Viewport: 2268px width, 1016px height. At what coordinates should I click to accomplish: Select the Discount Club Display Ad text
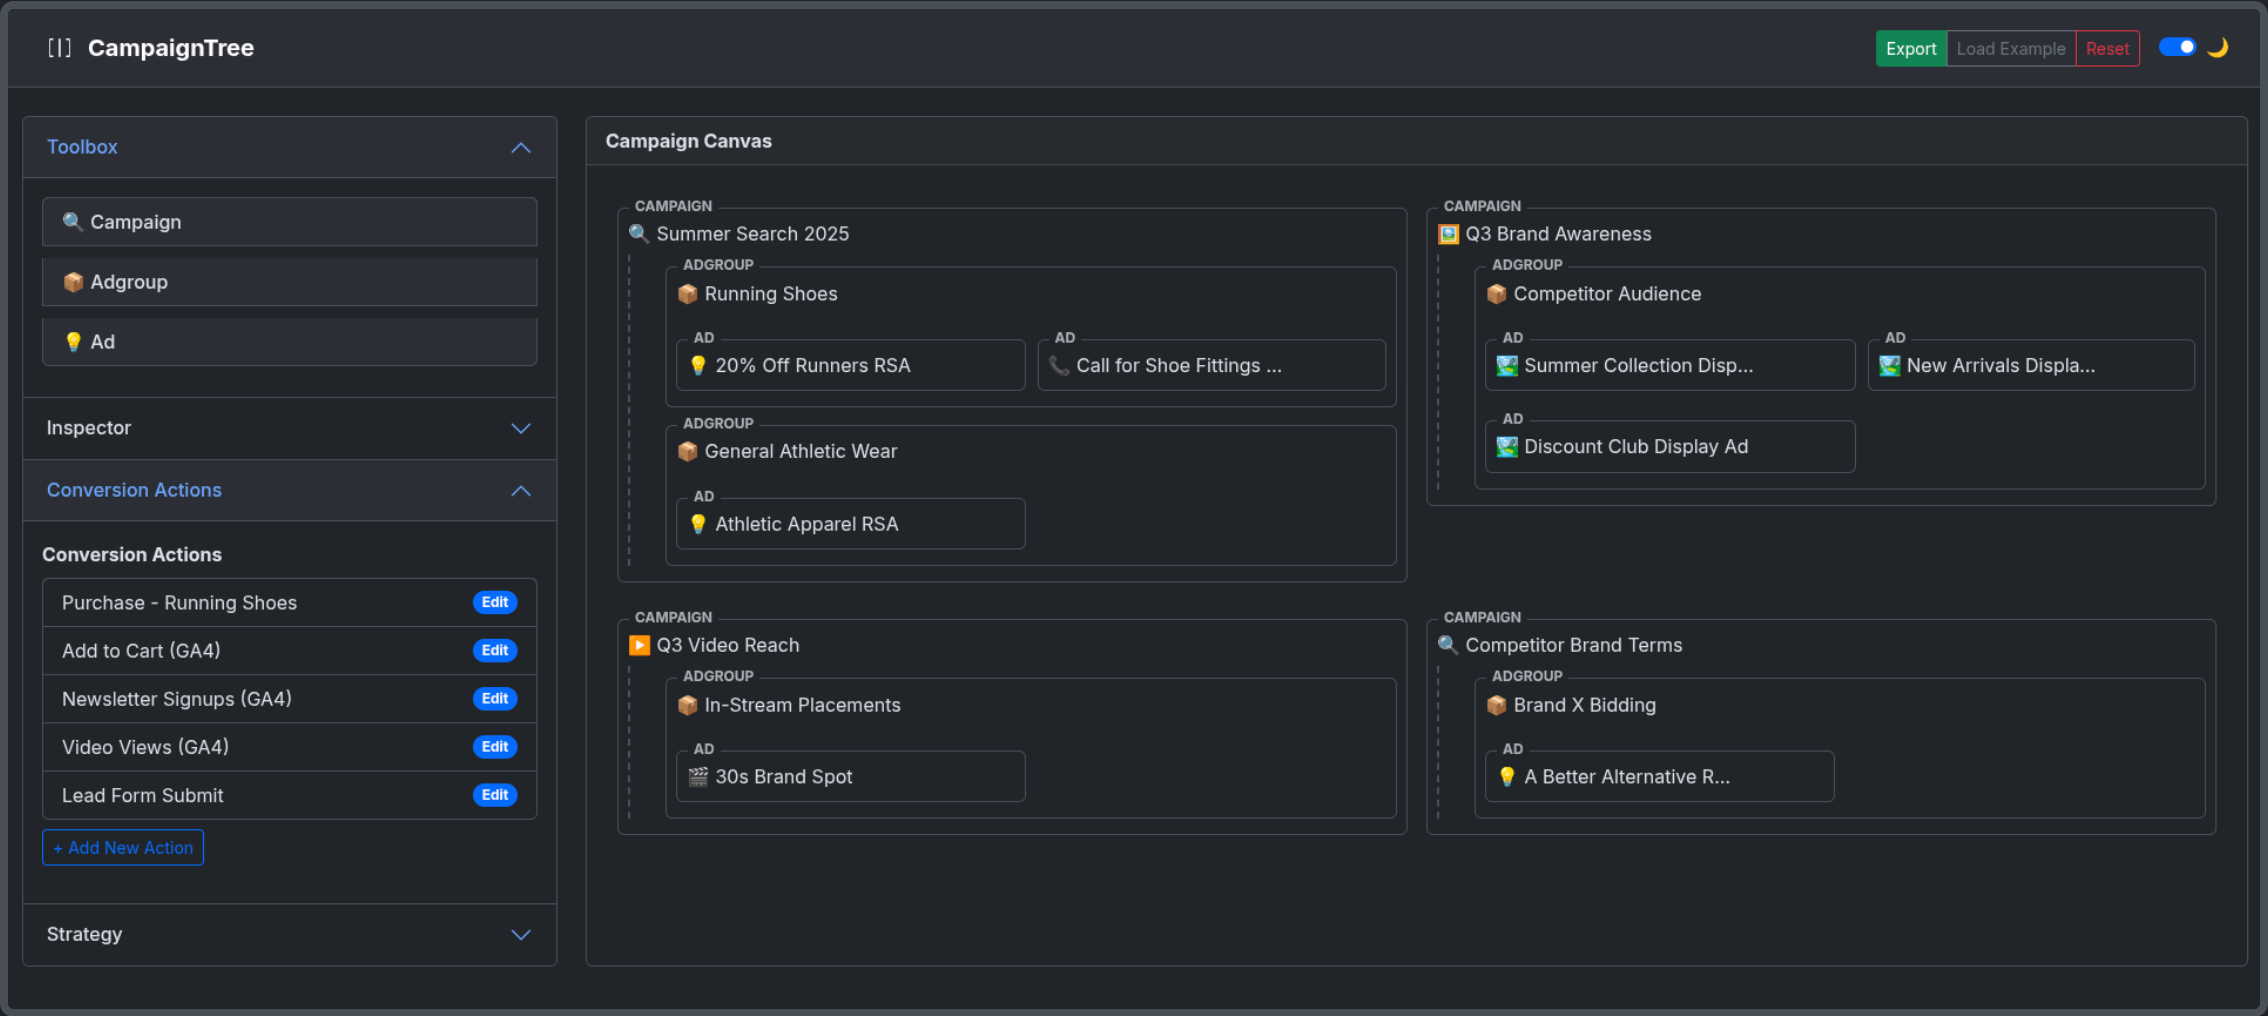[1636, 447]
